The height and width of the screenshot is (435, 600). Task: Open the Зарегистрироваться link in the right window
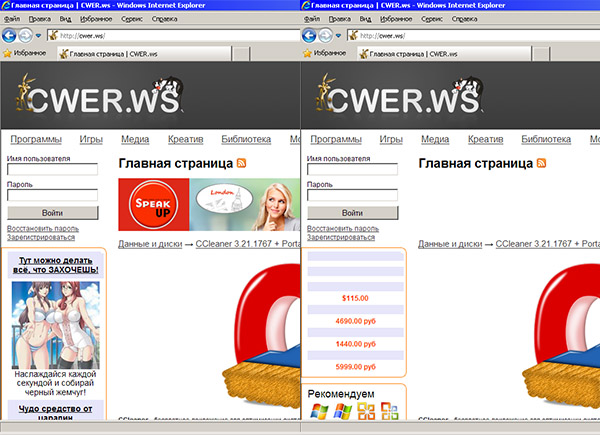[x=341, y=237]
